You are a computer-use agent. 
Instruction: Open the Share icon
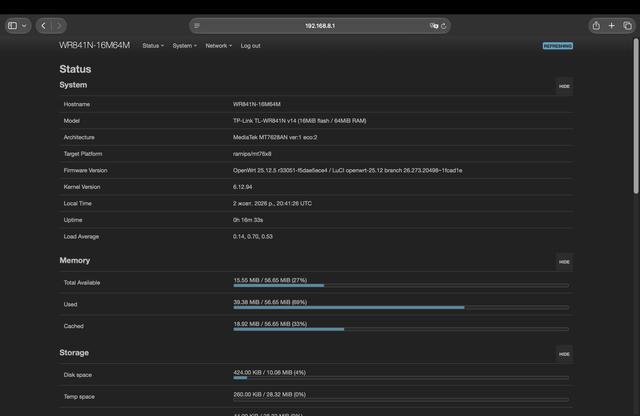point(596,26)
